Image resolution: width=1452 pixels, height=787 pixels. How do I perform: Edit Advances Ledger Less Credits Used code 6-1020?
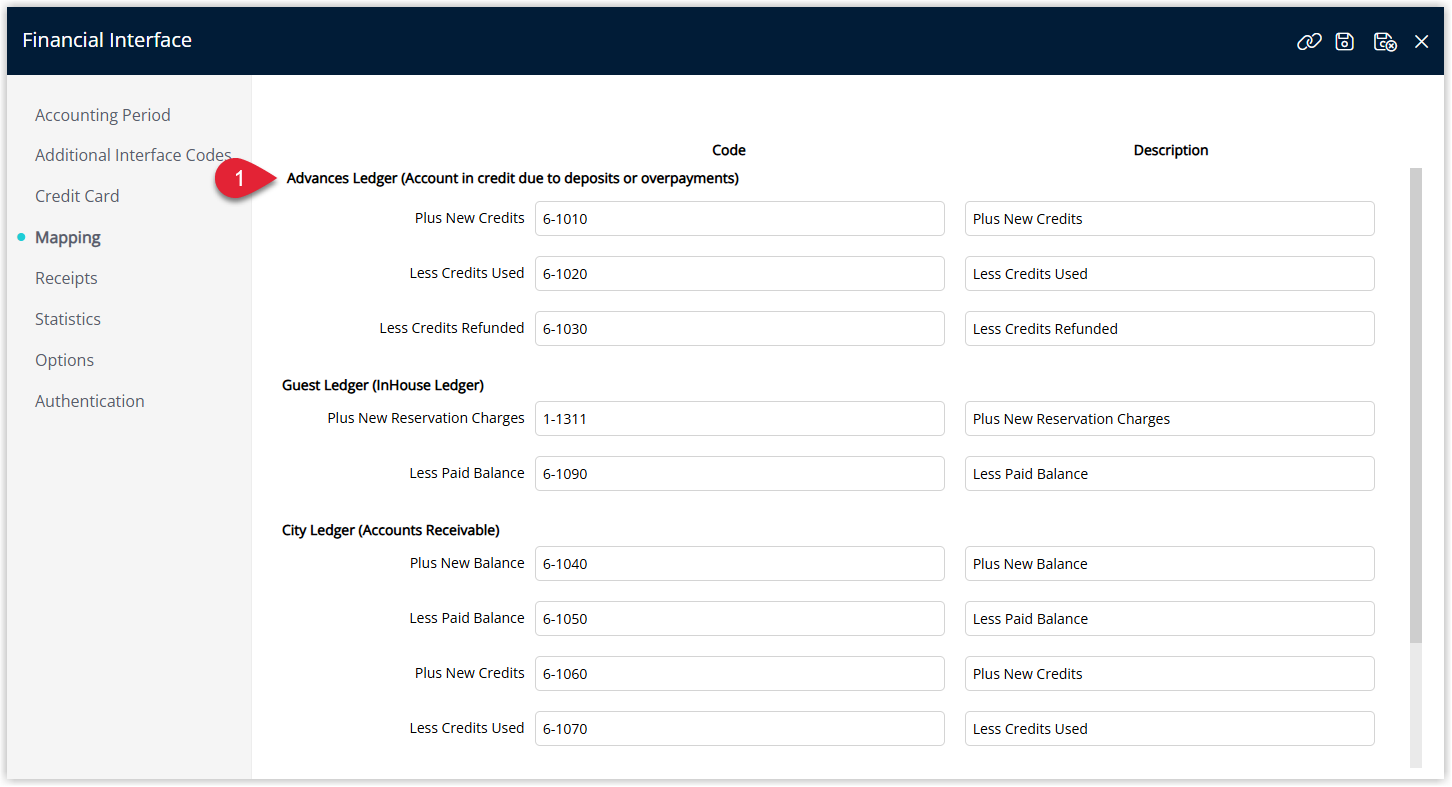(740, 273)
